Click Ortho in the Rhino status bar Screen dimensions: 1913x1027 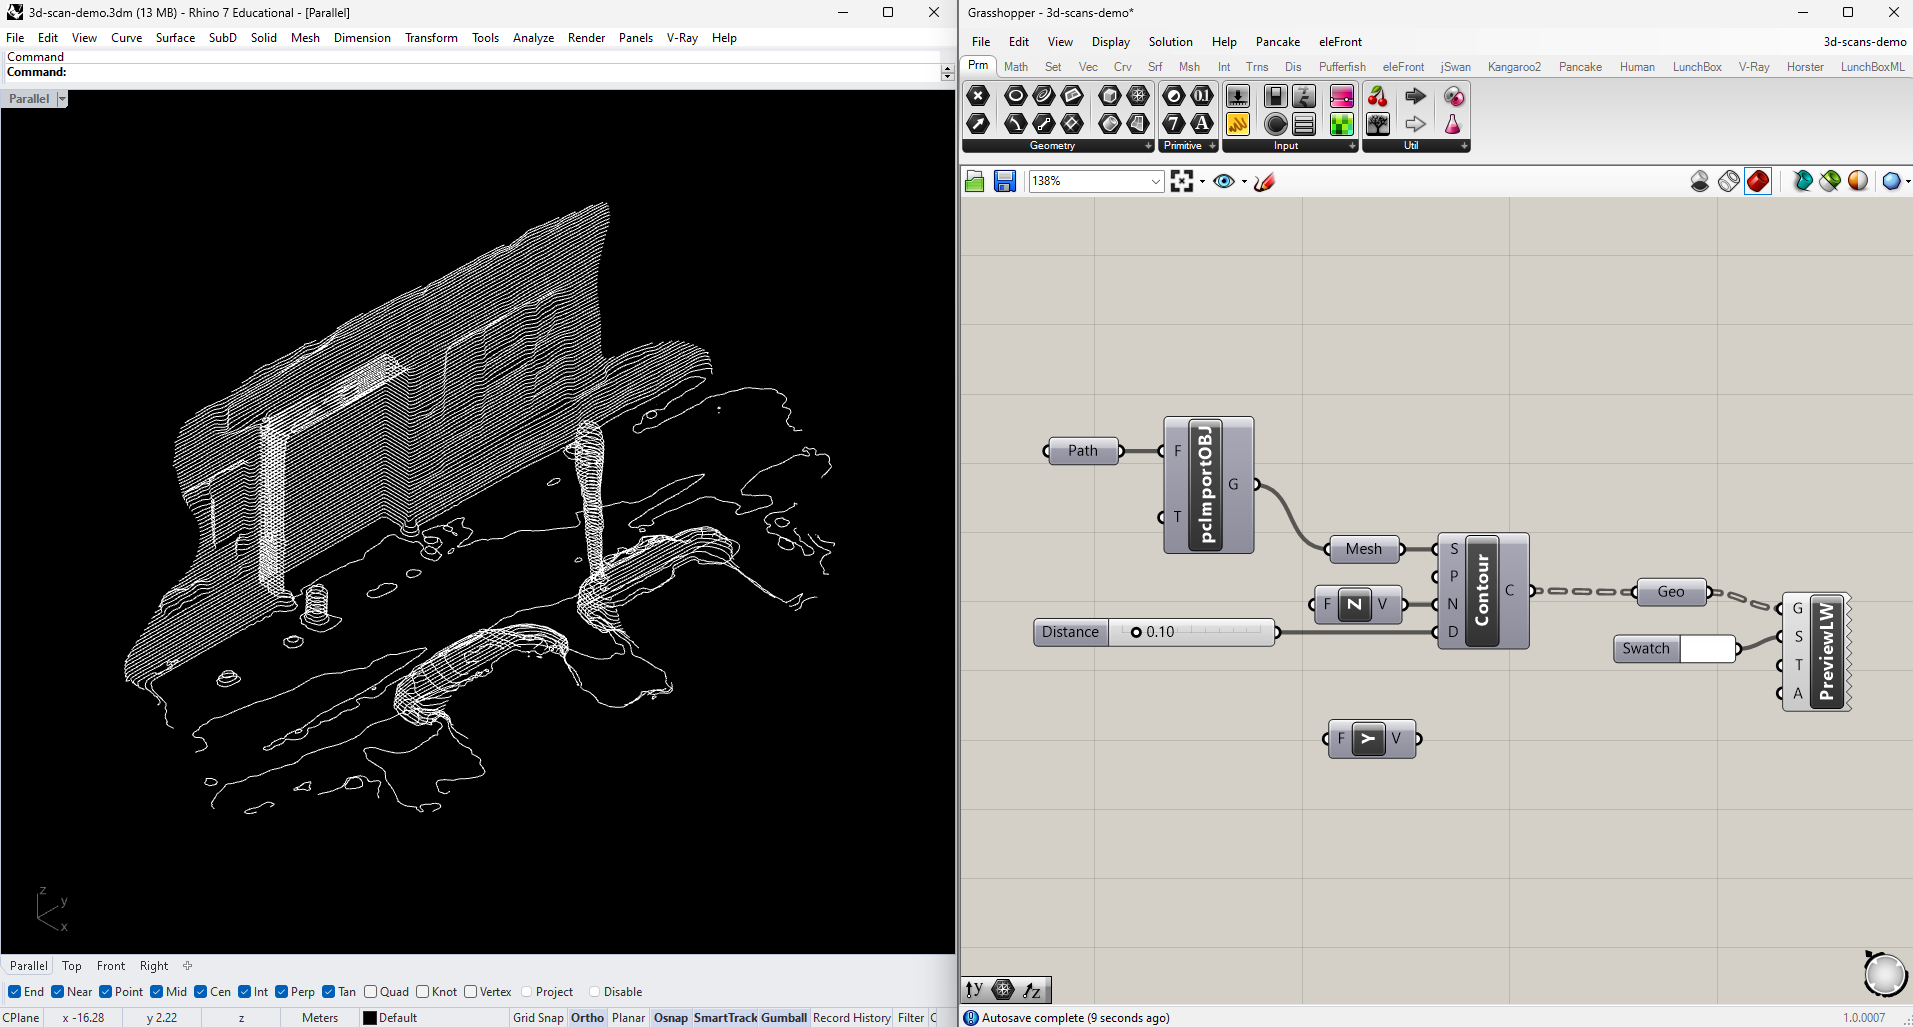[586, 1017]
